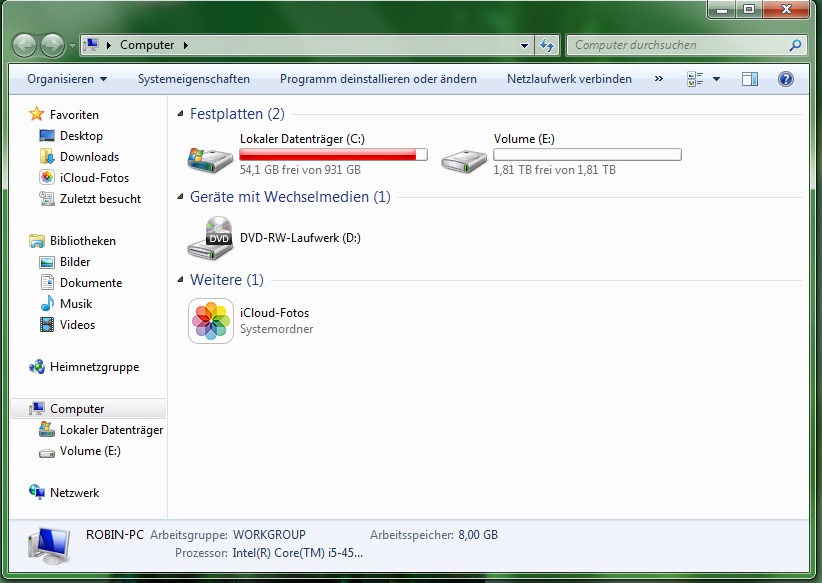
Task: Click '1,81 TB frei von 1,81 TB' text
Action: [555, 170]
